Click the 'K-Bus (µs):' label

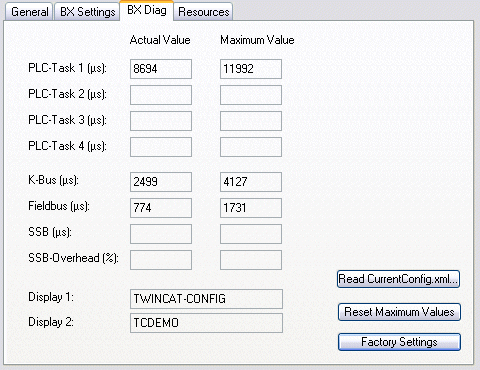[x=53, y=180]
